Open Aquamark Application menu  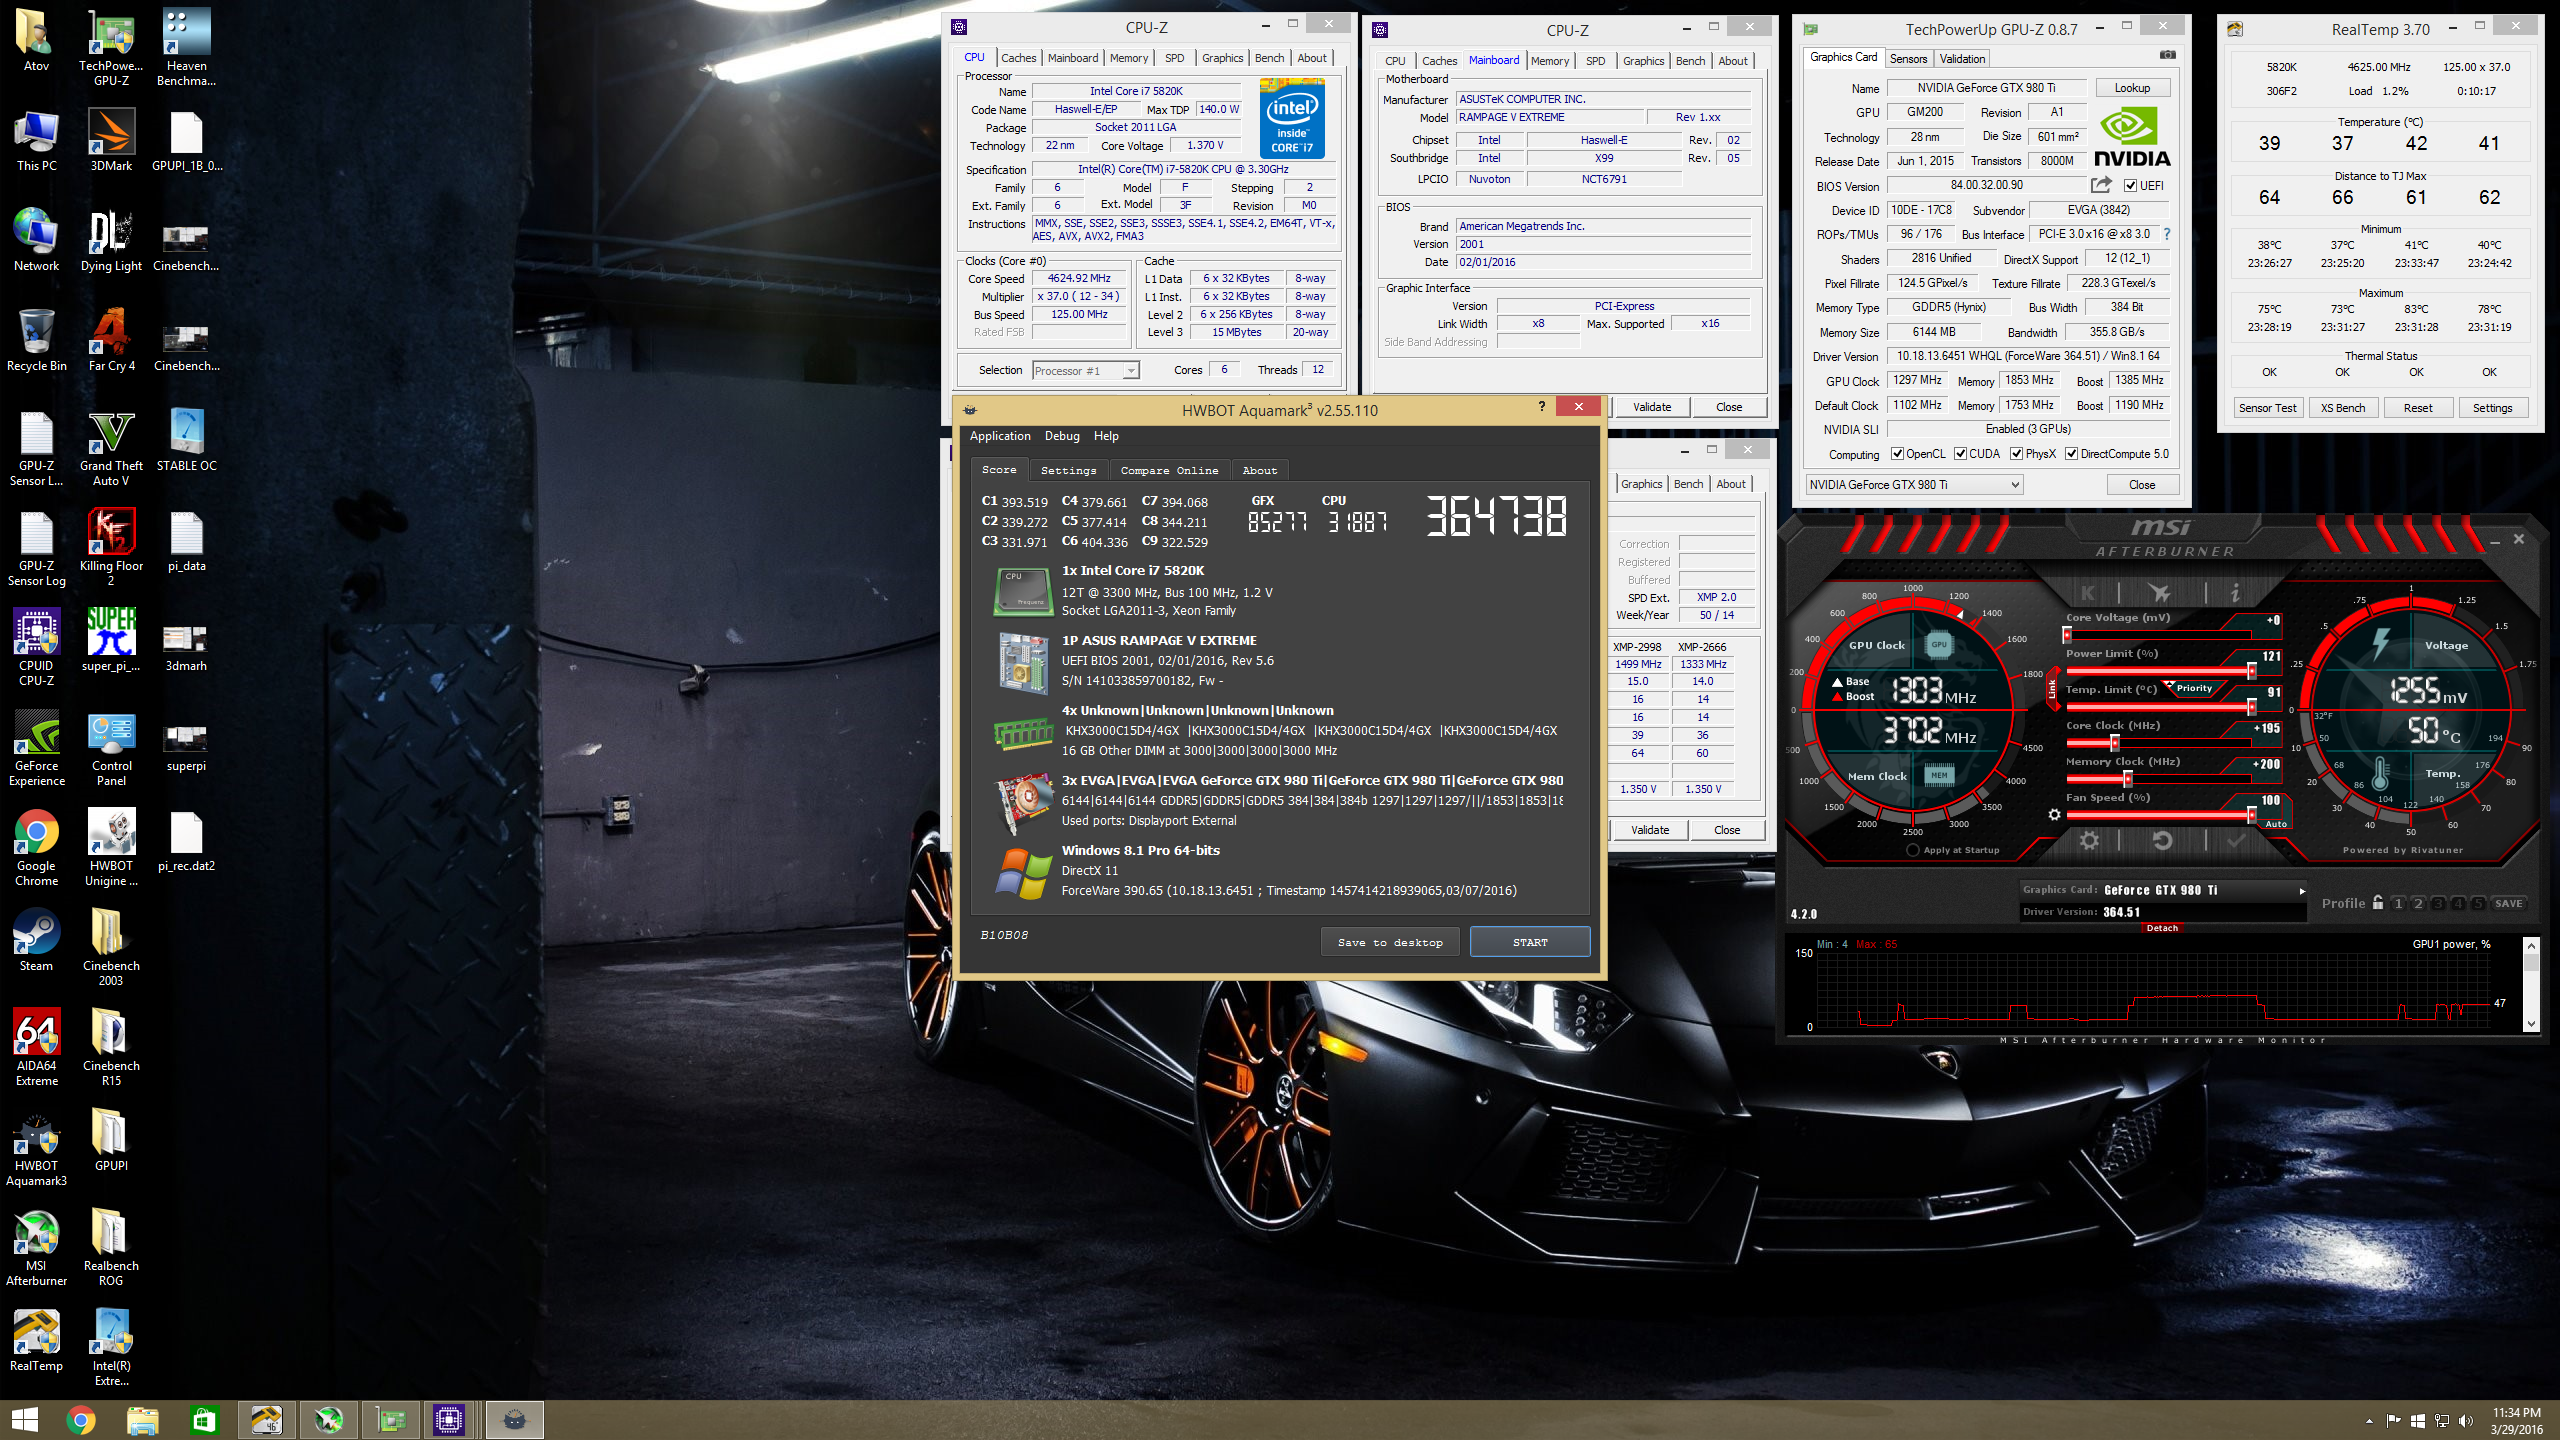point(999,436)
